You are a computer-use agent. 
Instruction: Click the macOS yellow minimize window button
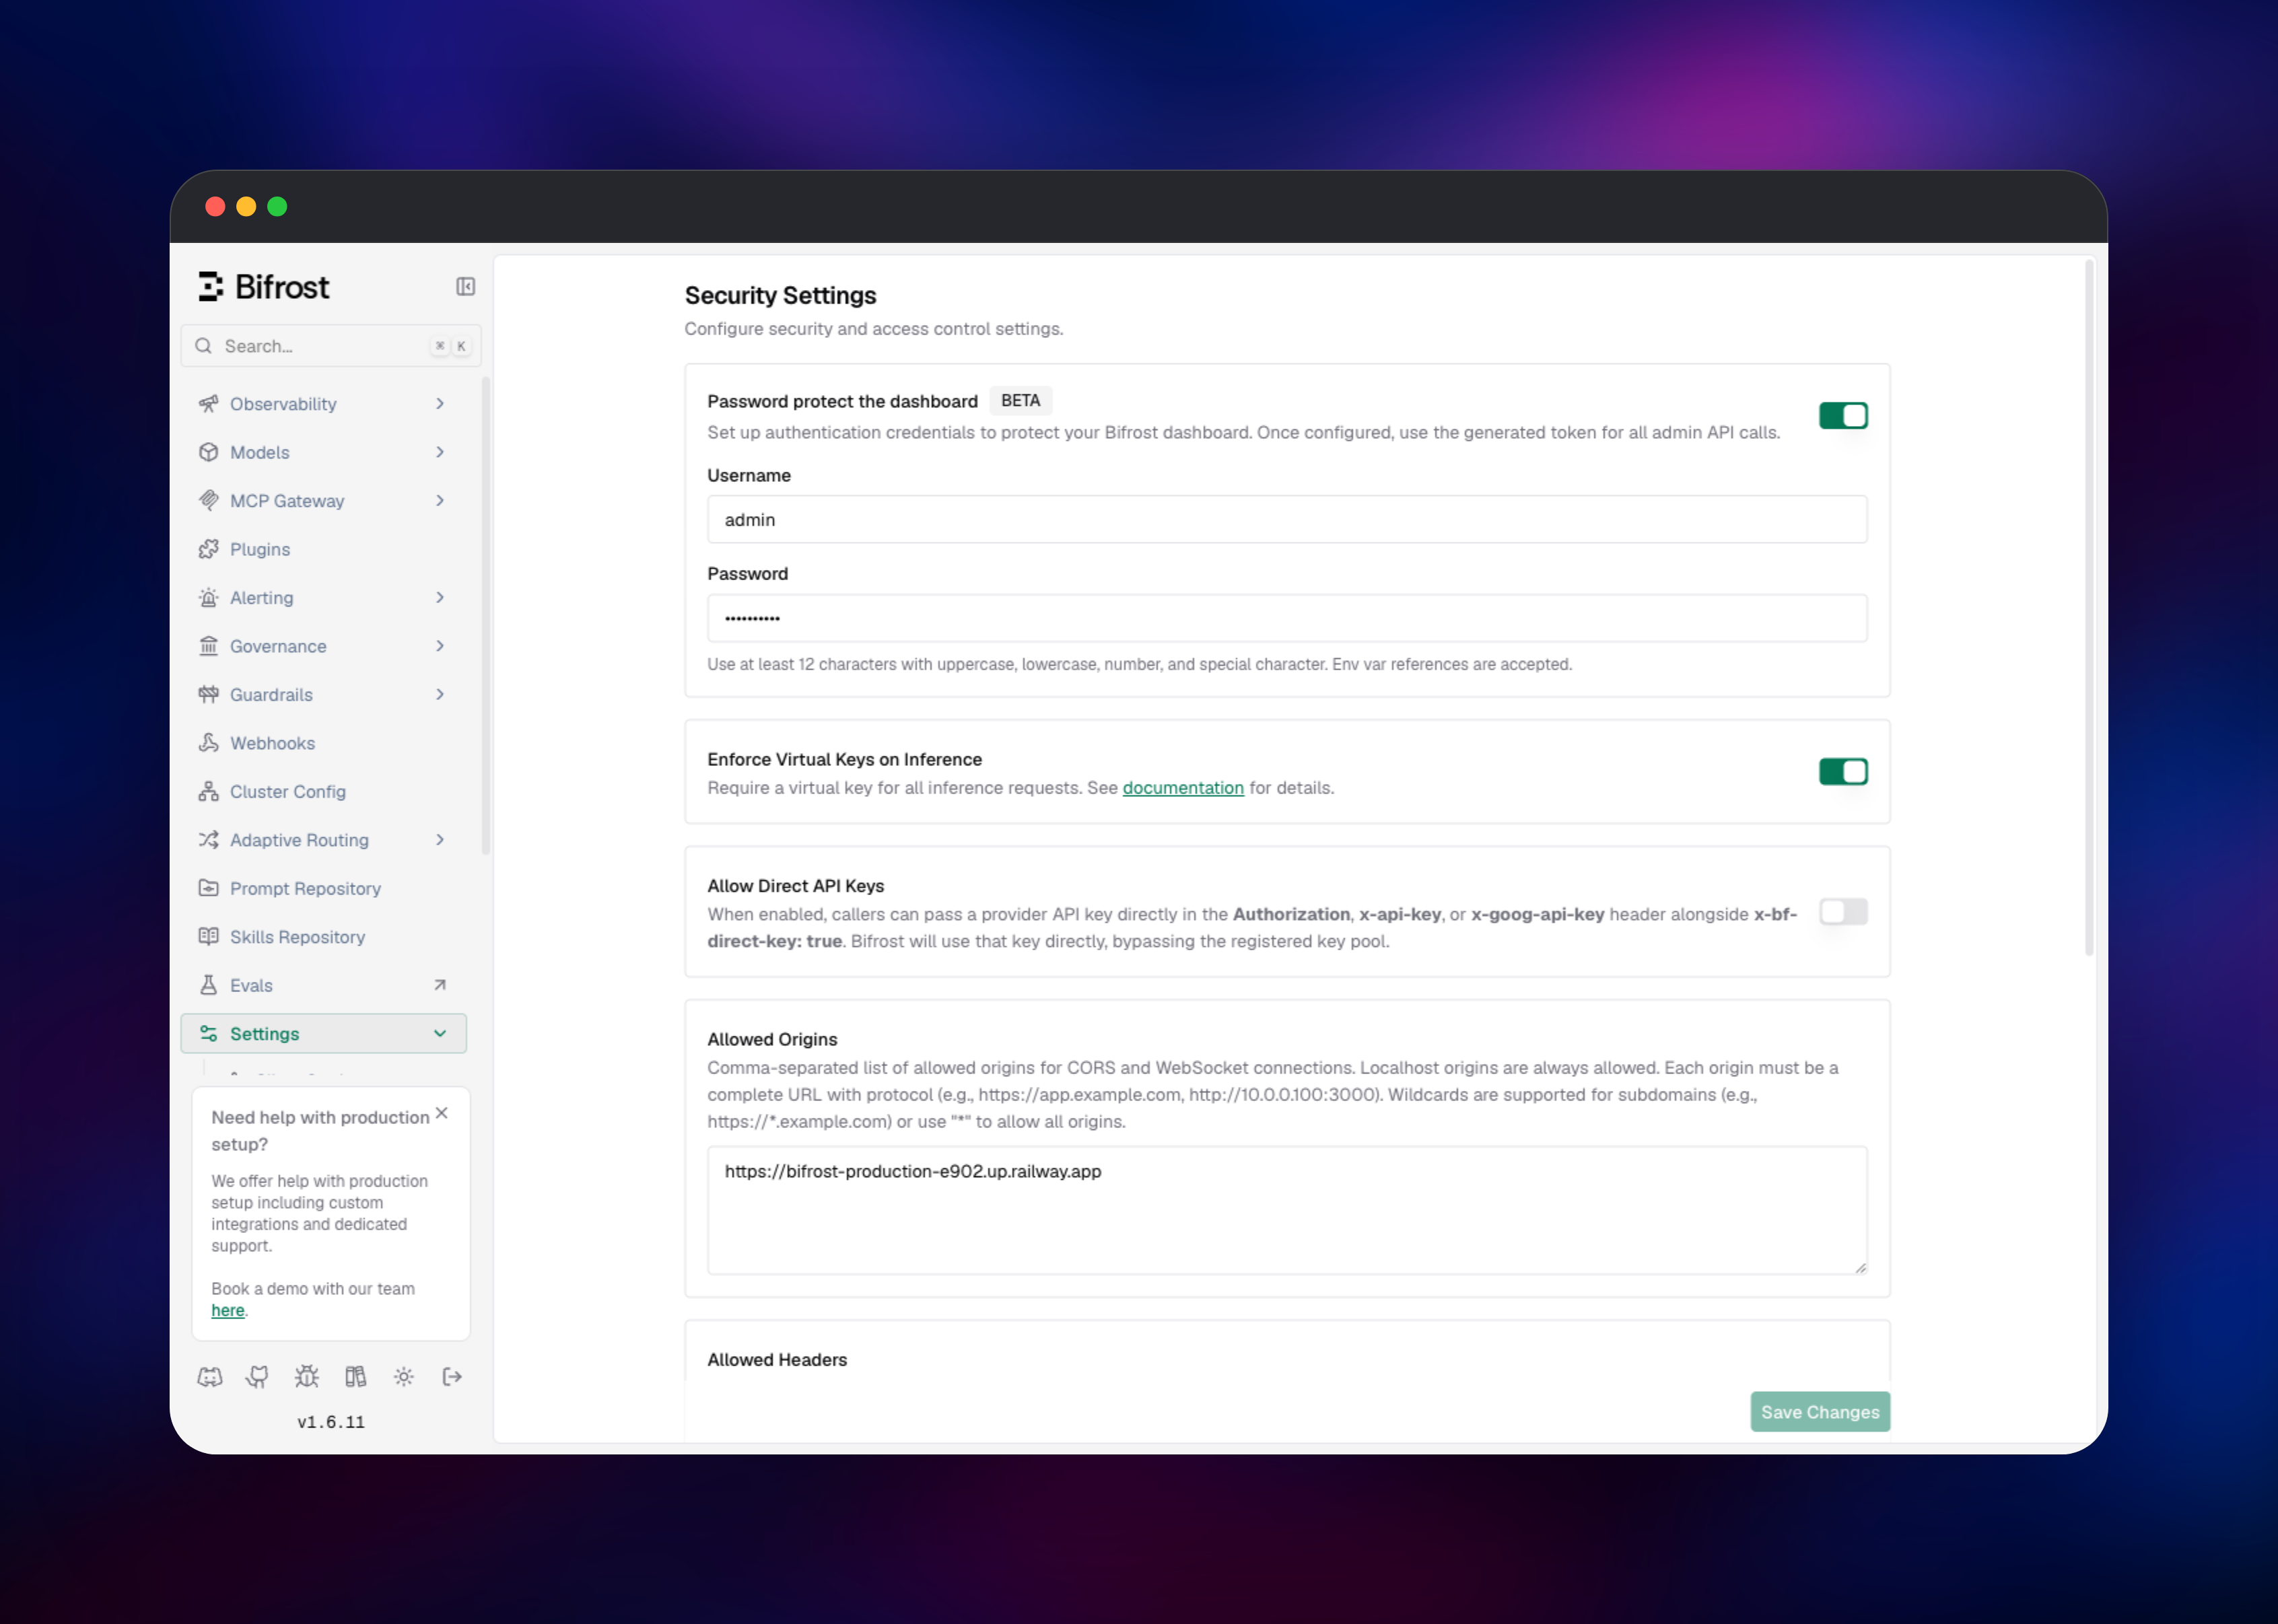246,207
